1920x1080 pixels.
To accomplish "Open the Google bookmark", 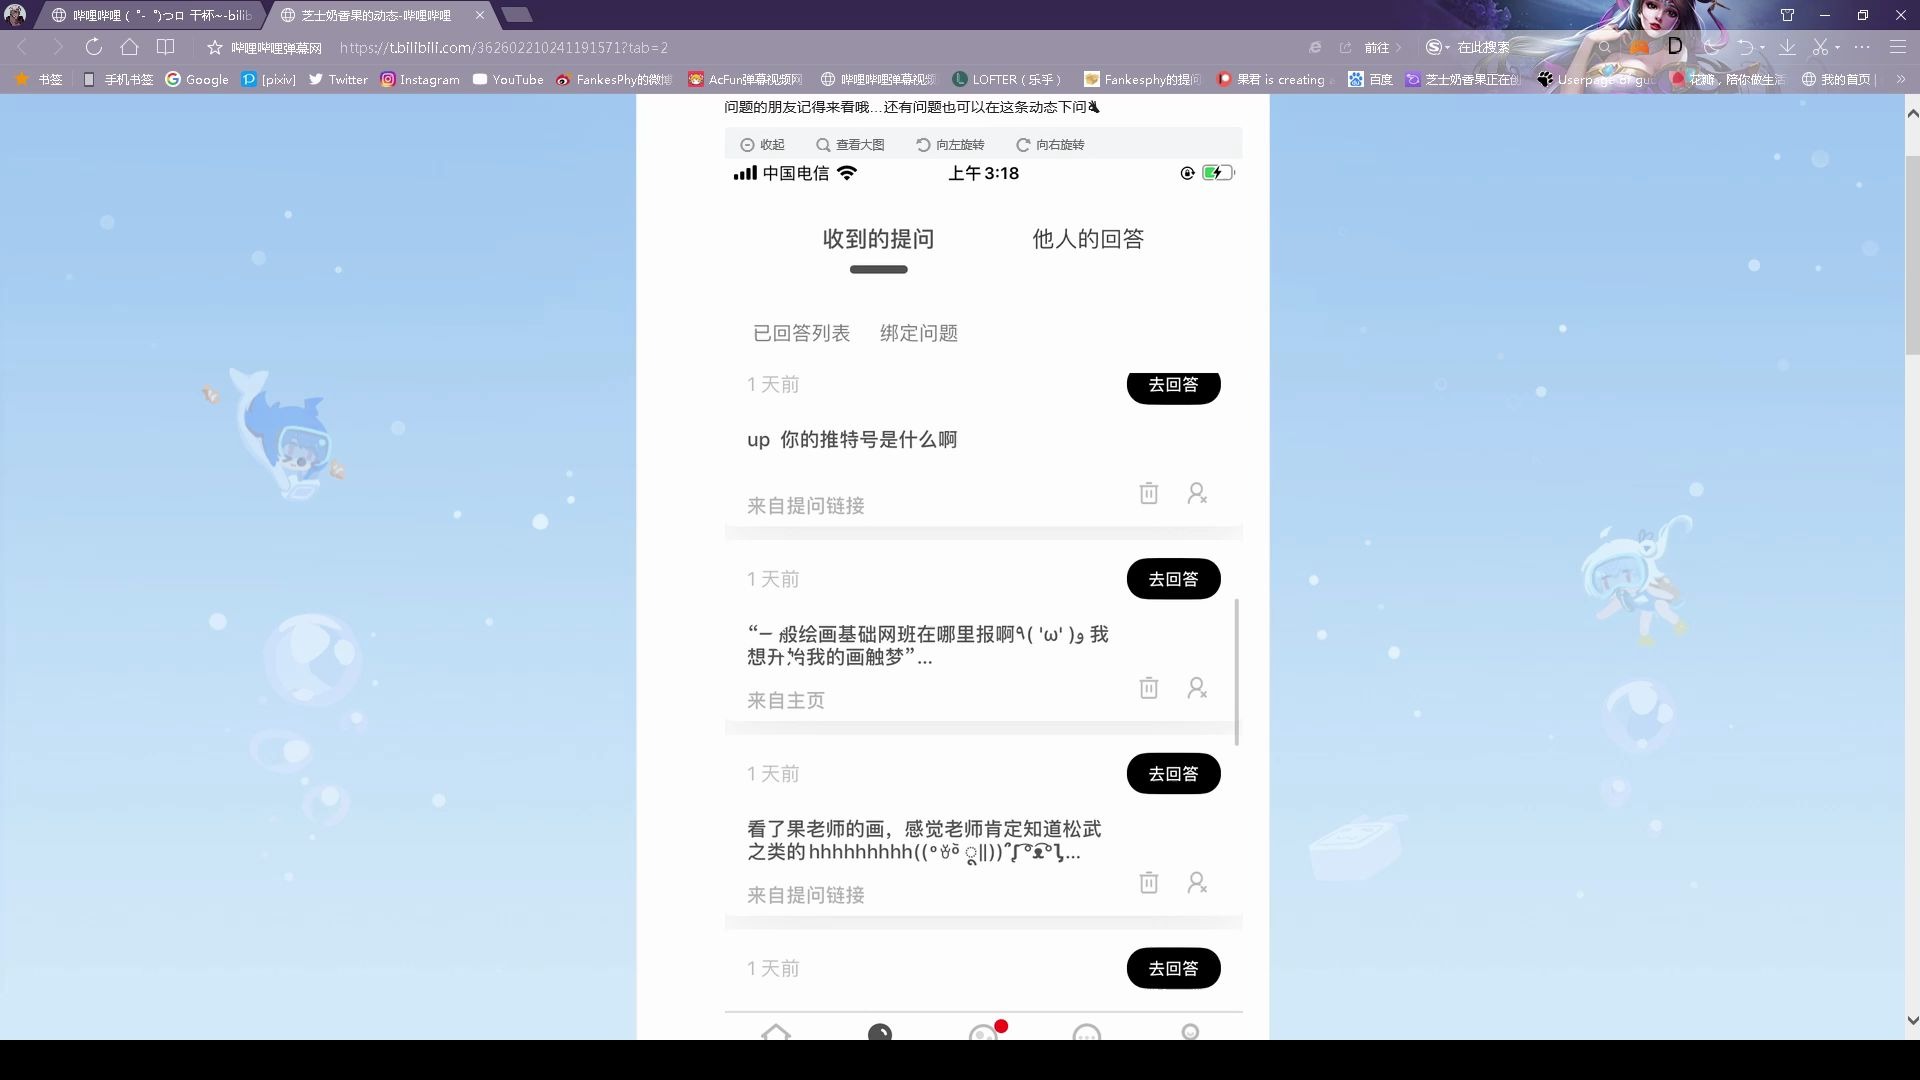I will coord(197,79).
